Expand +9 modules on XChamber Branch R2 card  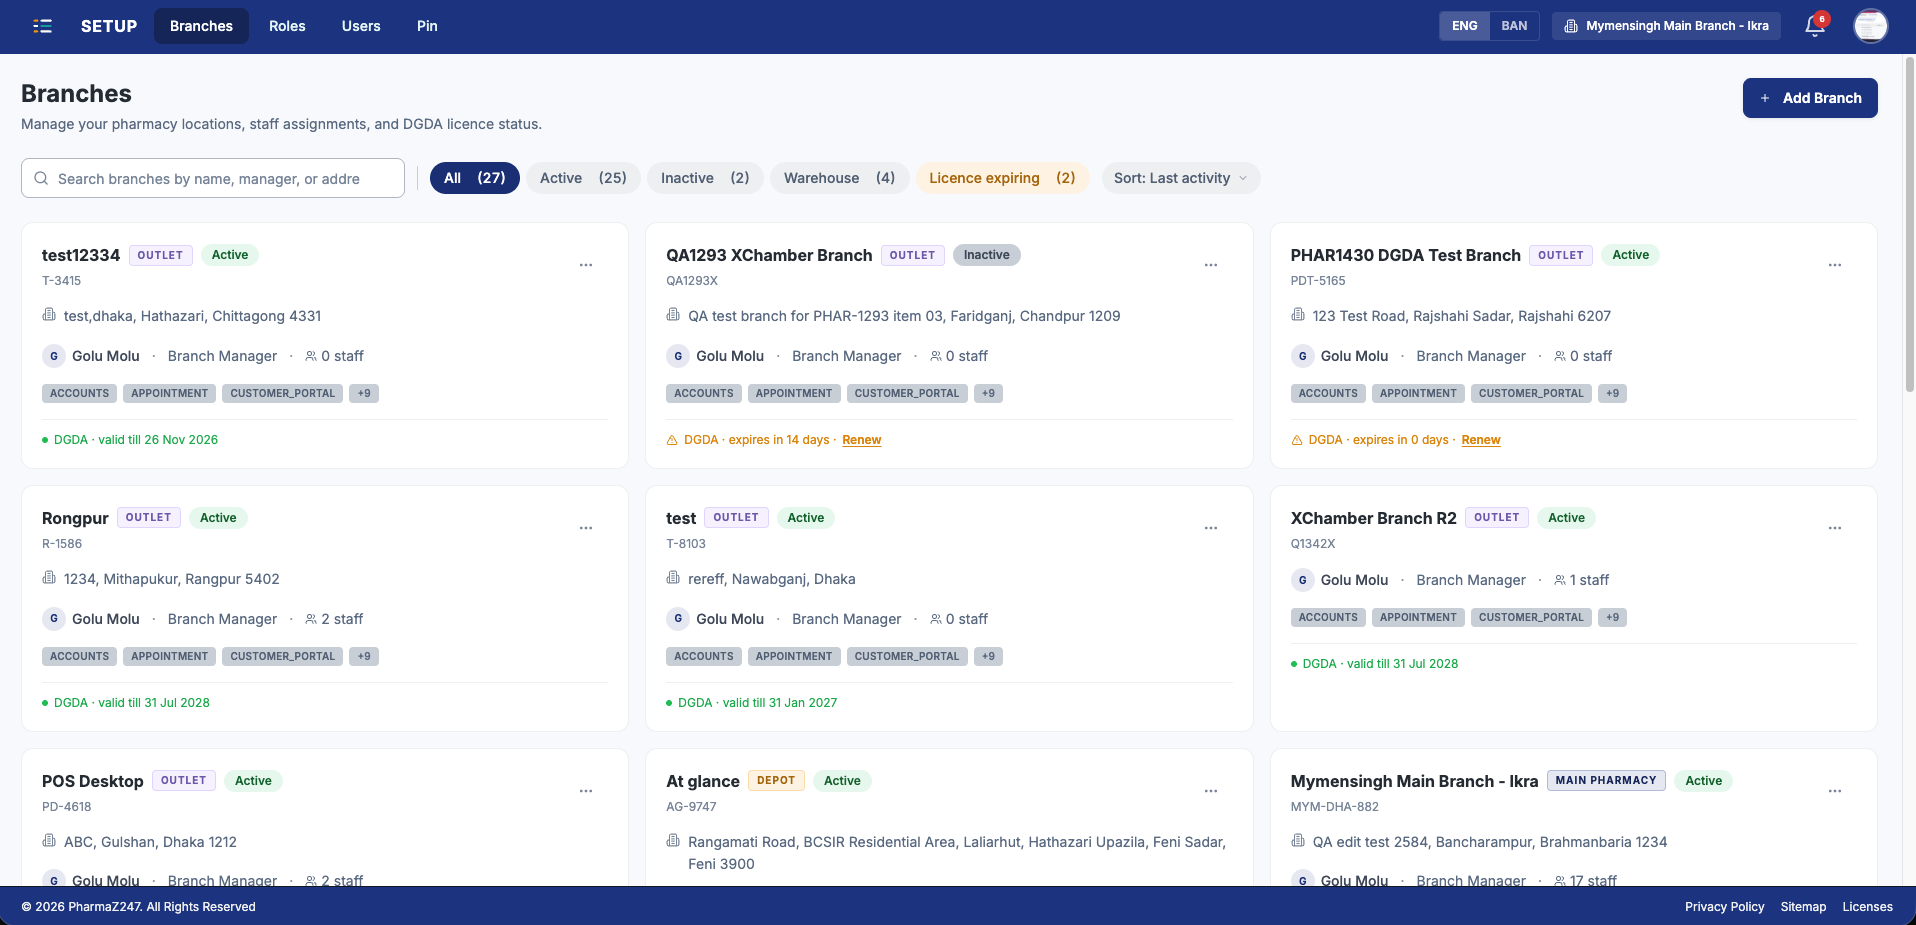click(1612, 618)
